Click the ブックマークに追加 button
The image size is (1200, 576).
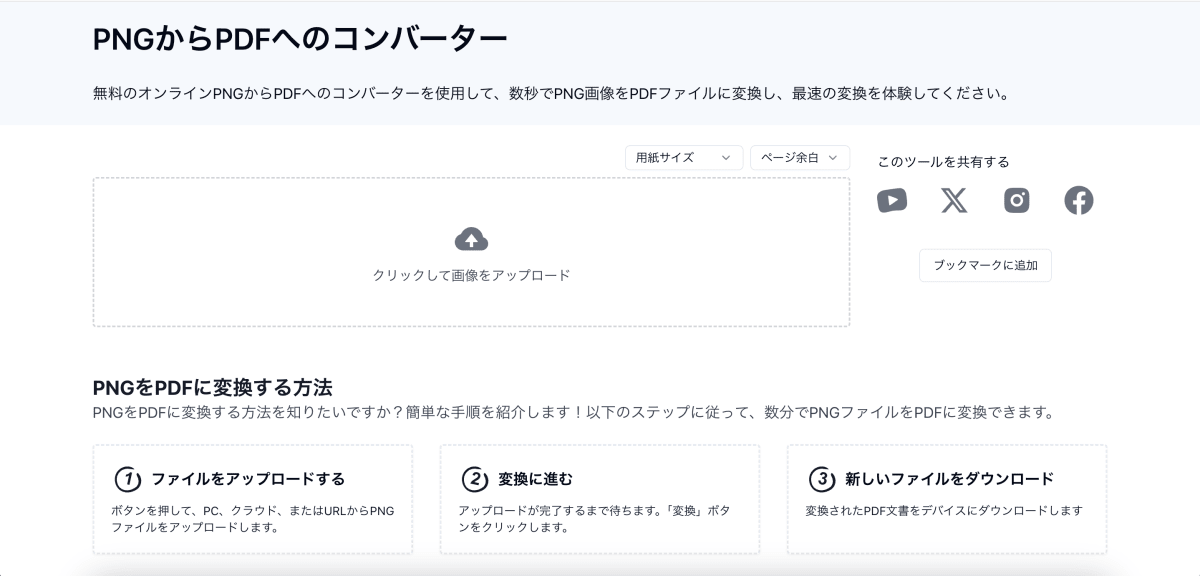985,265
